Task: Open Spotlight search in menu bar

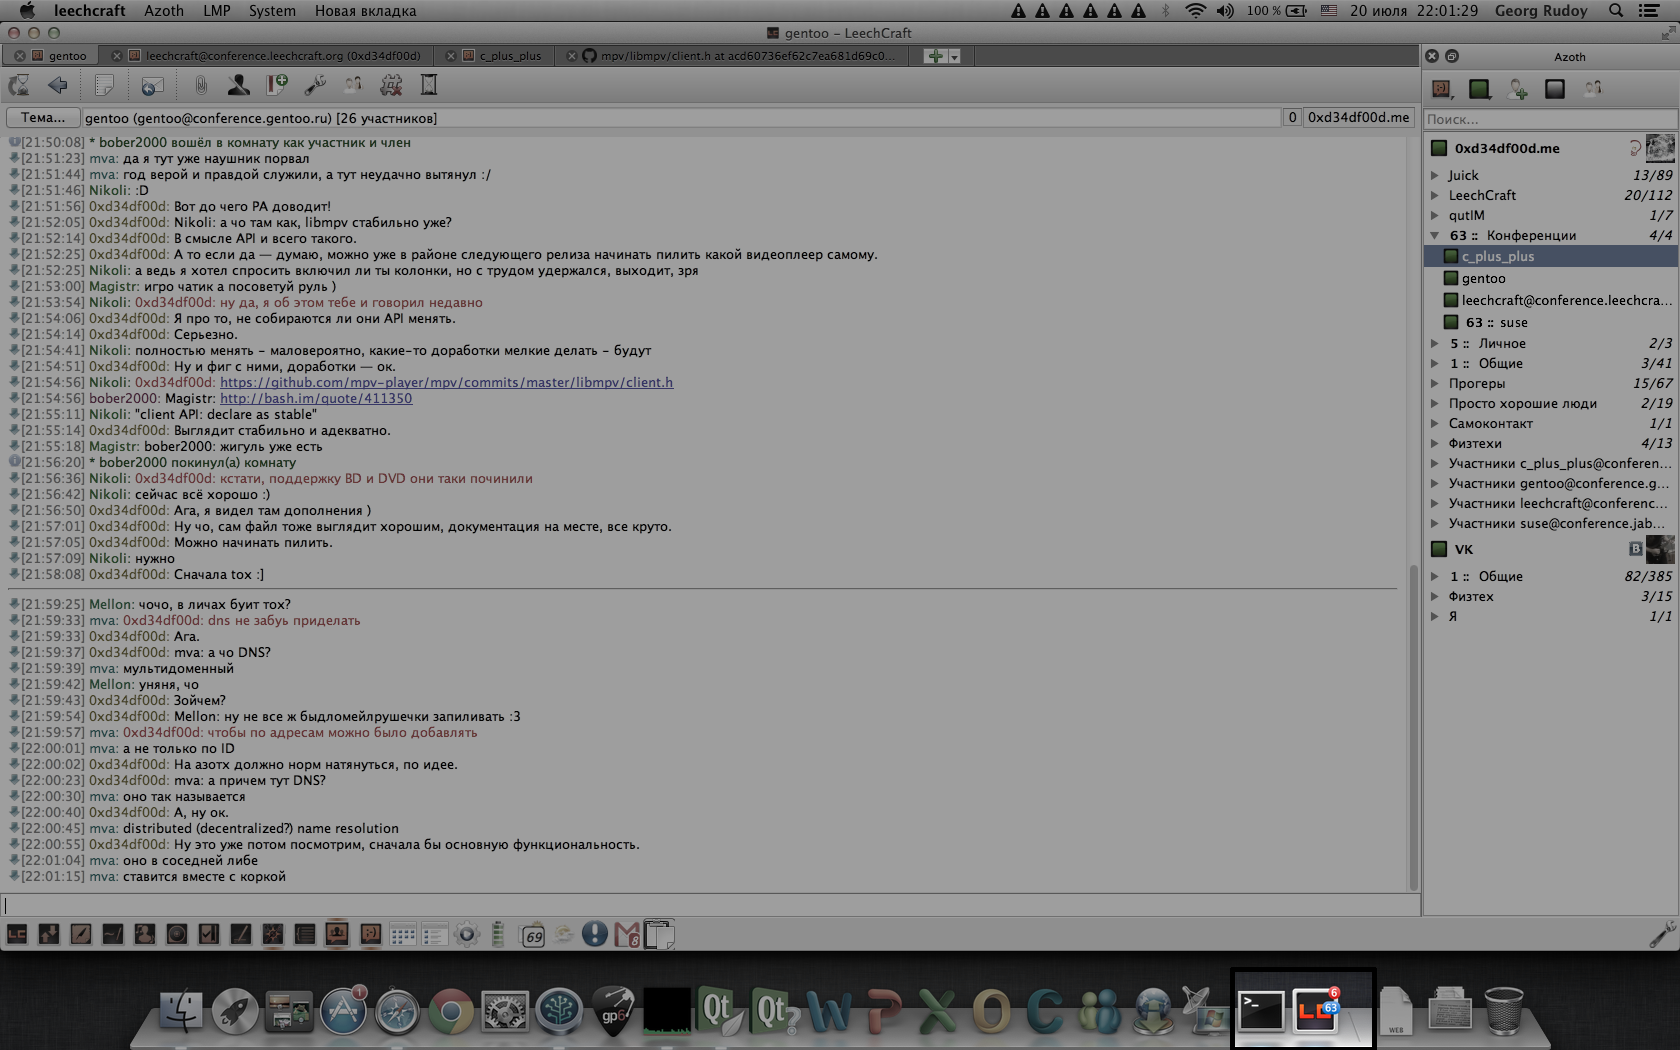Action: click(x=1616, y=11)
